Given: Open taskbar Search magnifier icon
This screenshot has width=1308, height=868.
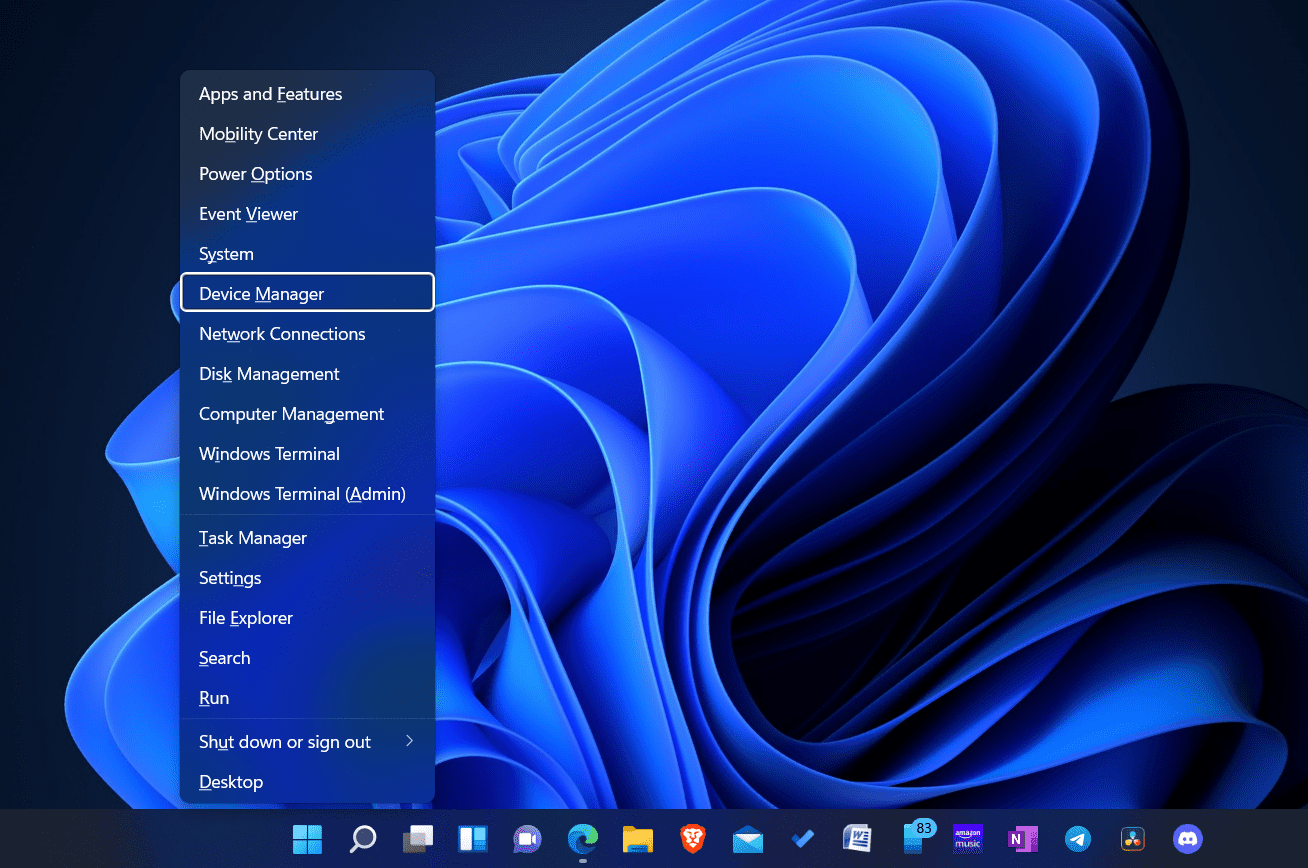Looking at the screenshot, I should coord(362,838).
